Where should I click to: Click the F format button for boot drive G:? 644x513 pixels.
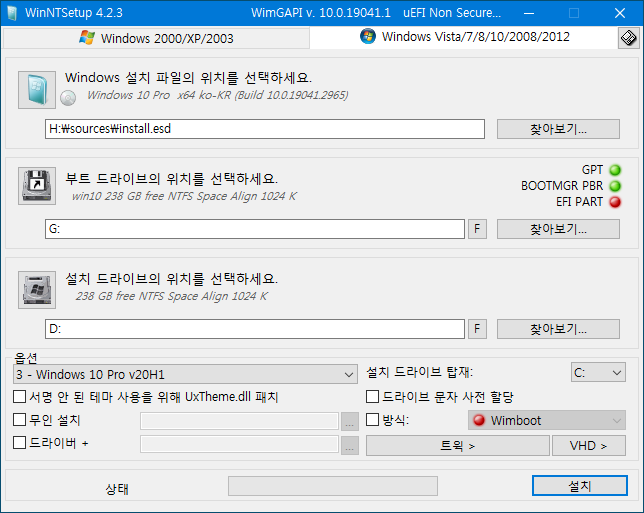(x=477, y=229)
